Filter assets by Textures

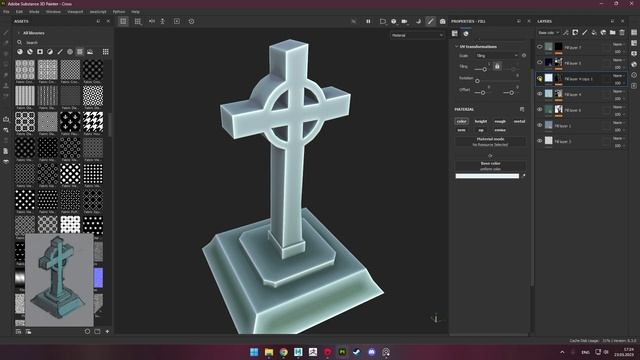[x=80, y=52]
